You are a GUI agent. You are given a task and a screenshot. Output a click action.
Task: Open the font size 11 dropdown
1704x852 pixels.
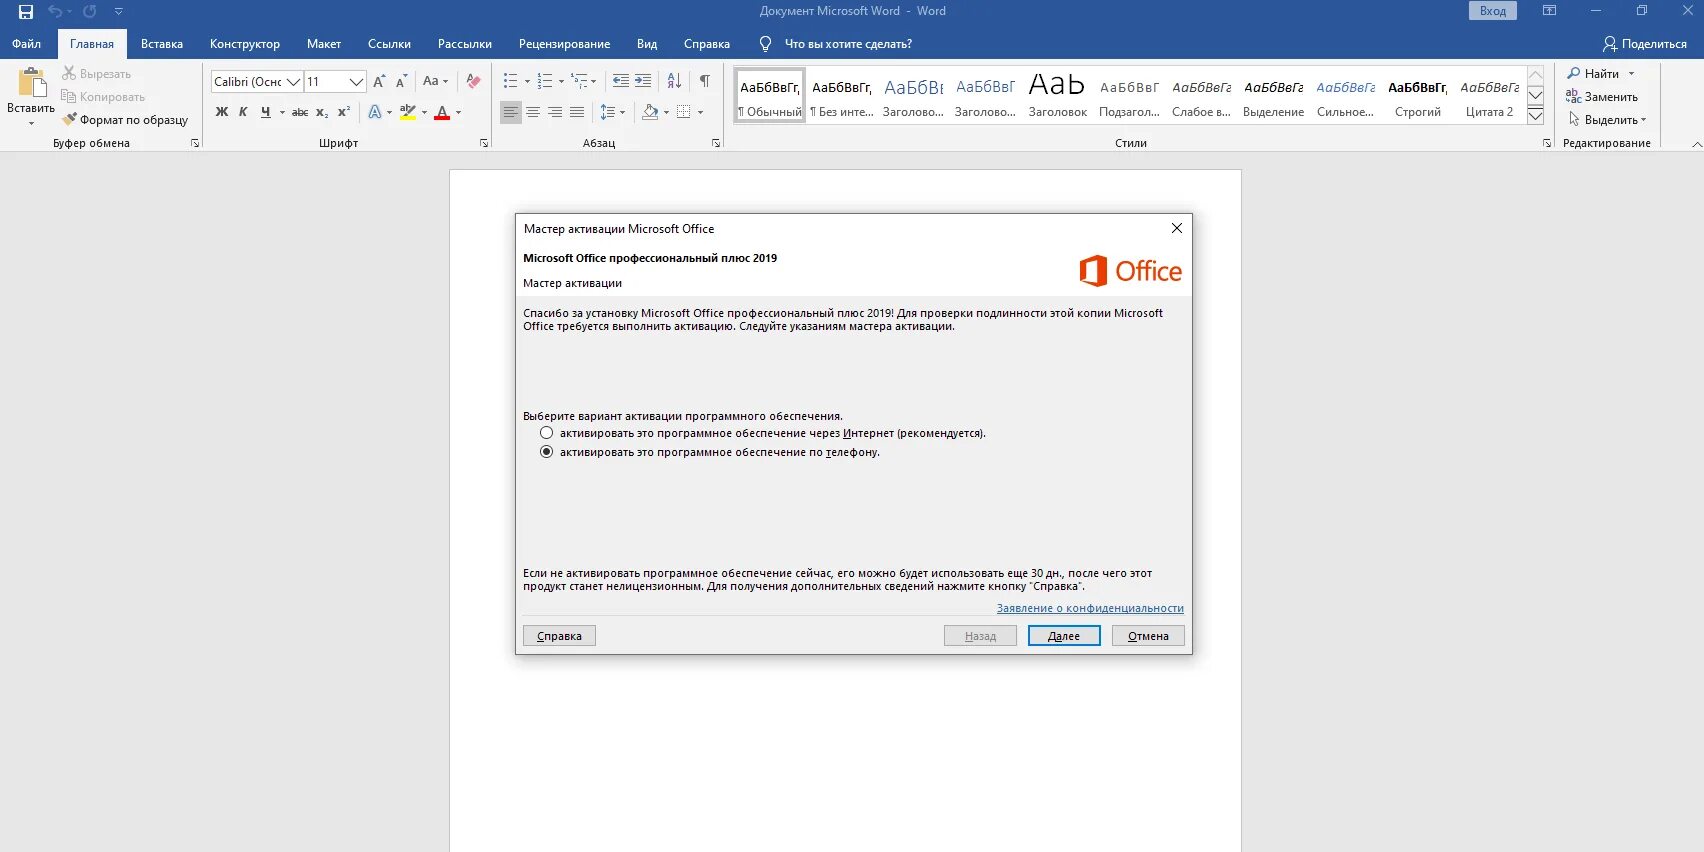[x=356, y=82]
